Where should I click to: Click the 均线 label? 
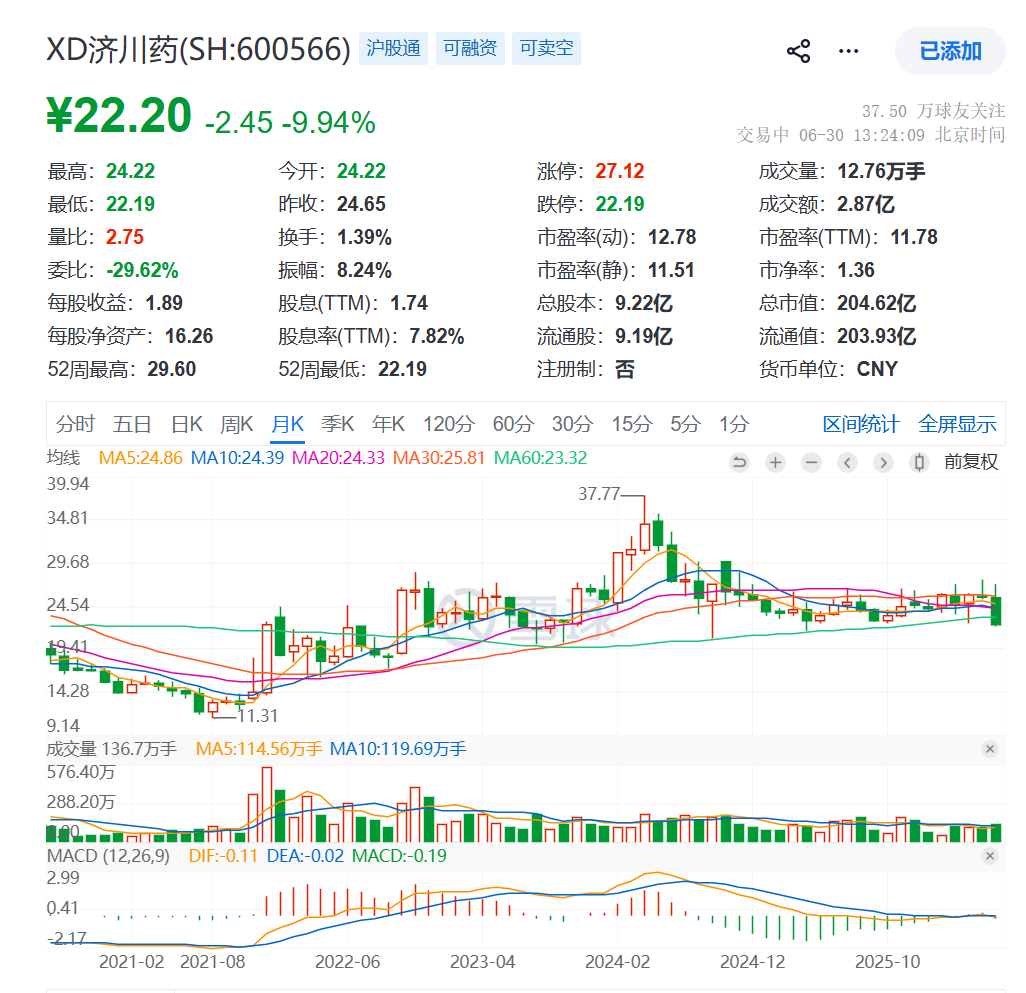click(63, 458)
